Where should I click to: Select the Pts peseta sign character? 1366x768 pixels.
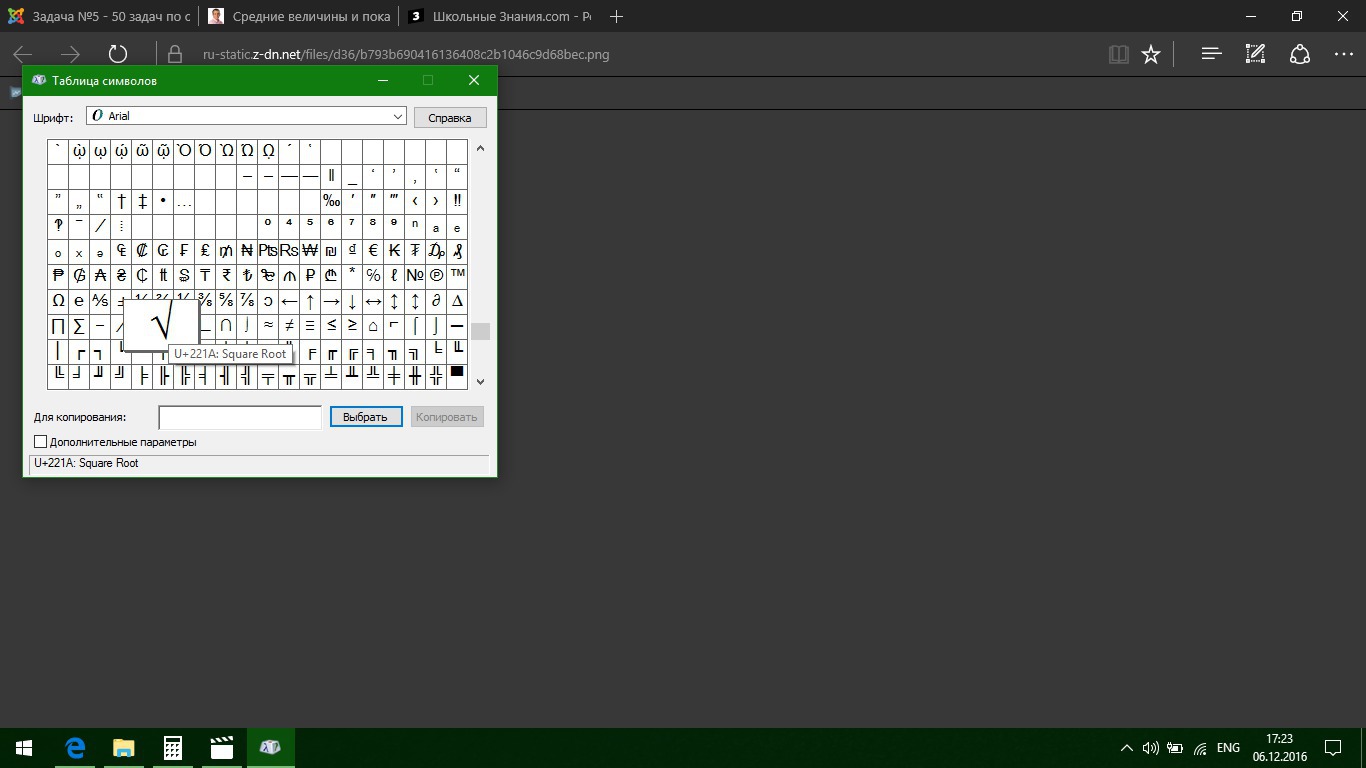(268, 251)
